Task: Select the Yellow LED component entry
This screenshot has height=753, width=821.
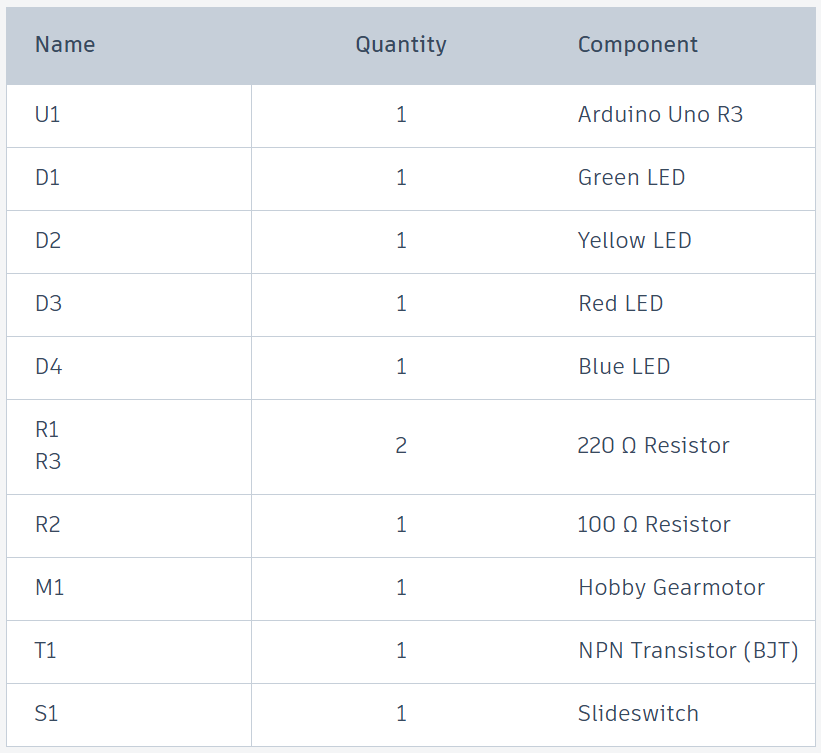Action: 634,241
